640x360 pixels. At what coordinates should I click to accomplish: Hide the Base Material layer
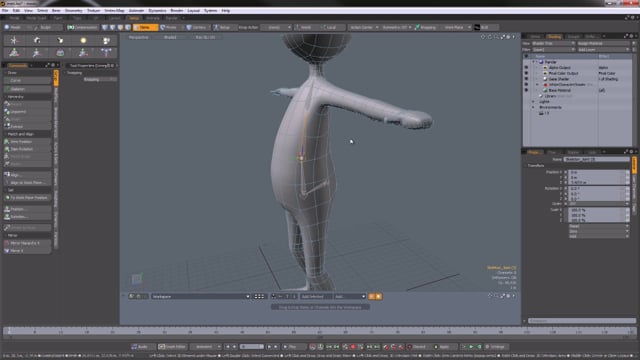click(526, 90)
